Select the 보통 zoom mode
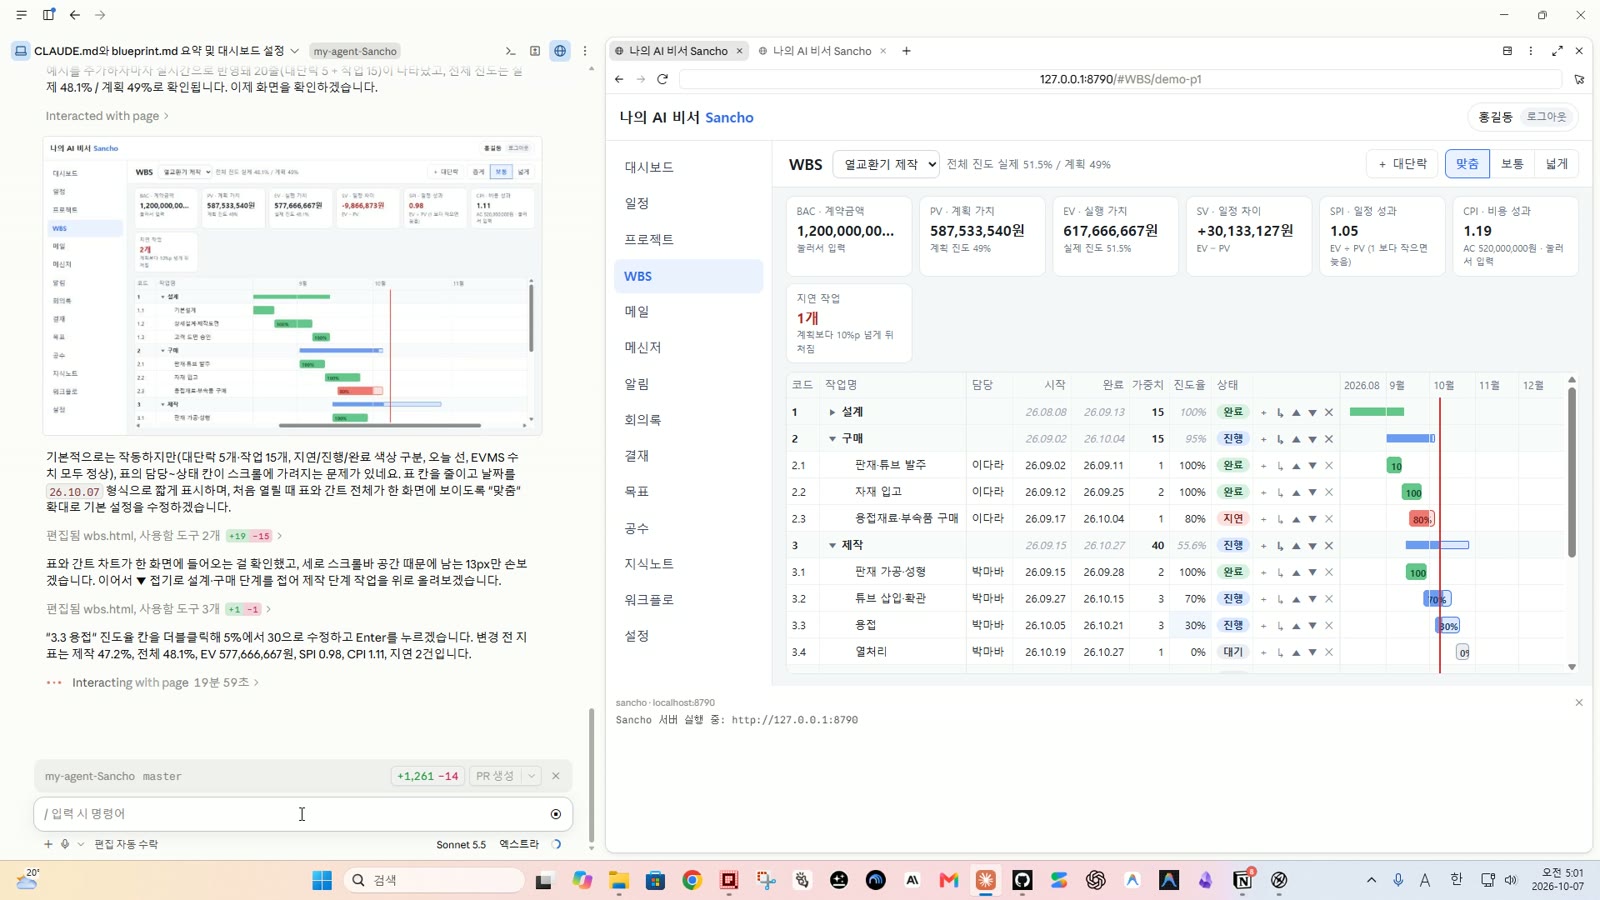This screenshot has width=1600, height=900. [x=1512, y=164]
